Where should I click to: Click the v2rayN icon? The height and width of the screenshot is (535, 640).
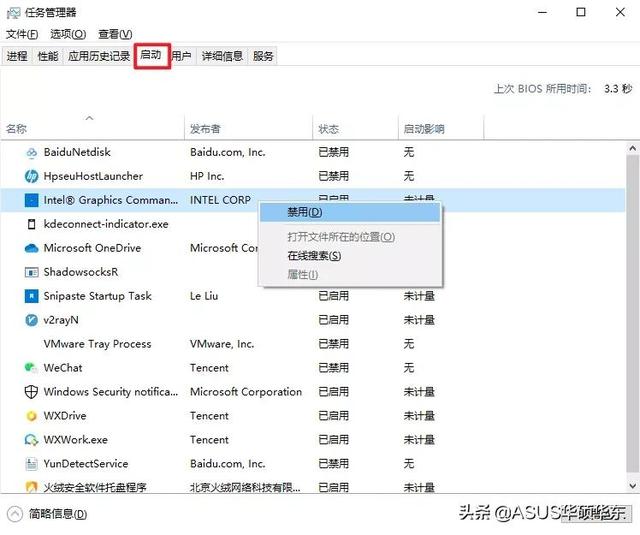pos(31,320)
